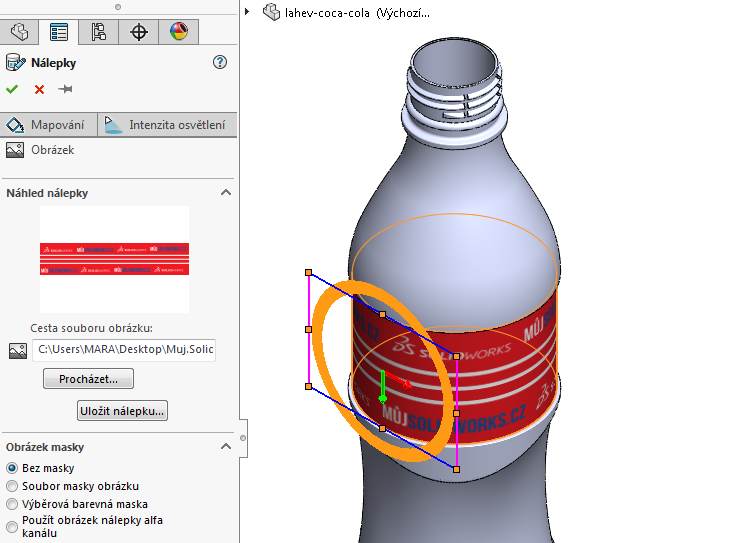Open the FeatureManager design tree tab
Screen dimensions: 750x543
click(20, 33)
